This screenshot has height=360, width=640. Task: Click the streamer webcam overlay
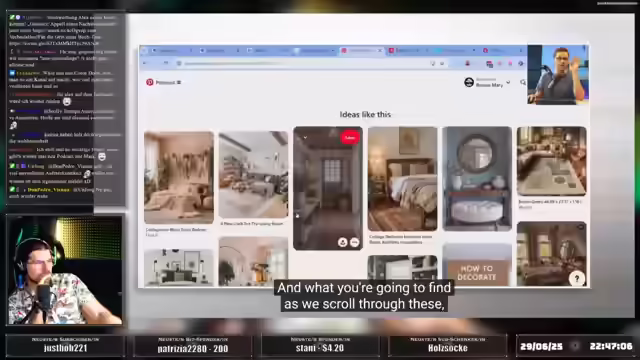pos(65,270)
